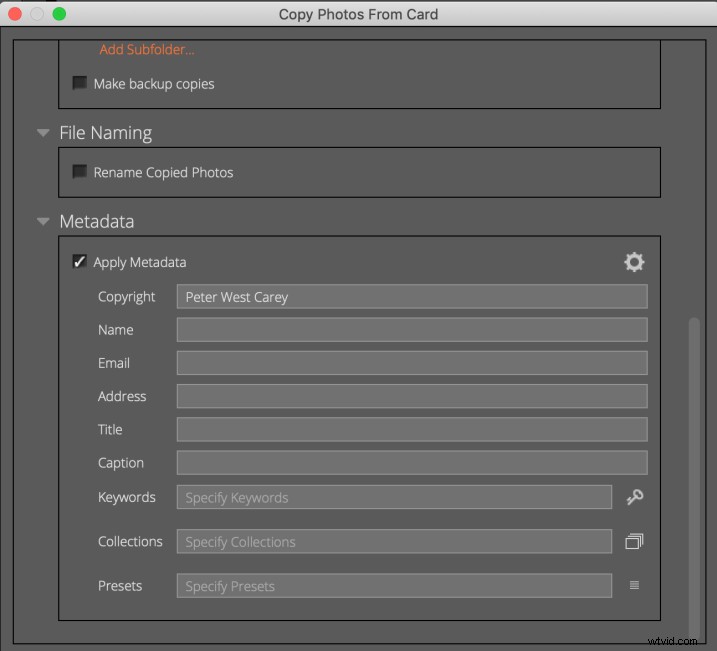Check the Rename Copied Photos option
This screenshot has width=717, height=651.
(x=80, y=172)
